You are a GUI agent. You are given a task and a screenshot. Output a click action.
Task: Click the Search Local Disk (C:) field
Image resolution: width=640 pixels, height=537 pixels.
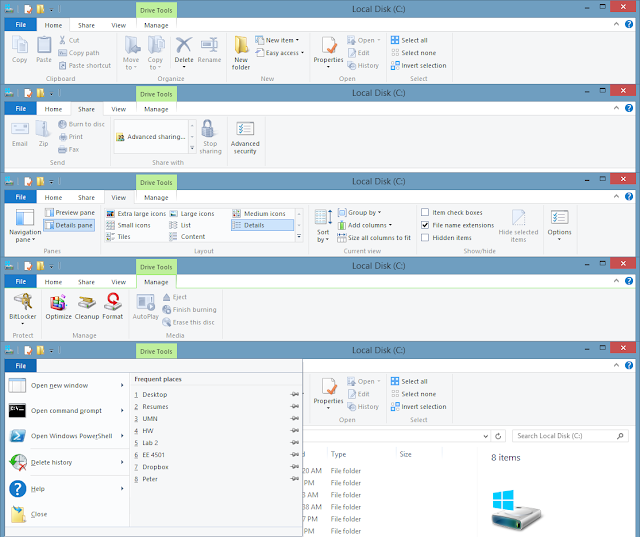pyautogui.click(x=570, y=436)
